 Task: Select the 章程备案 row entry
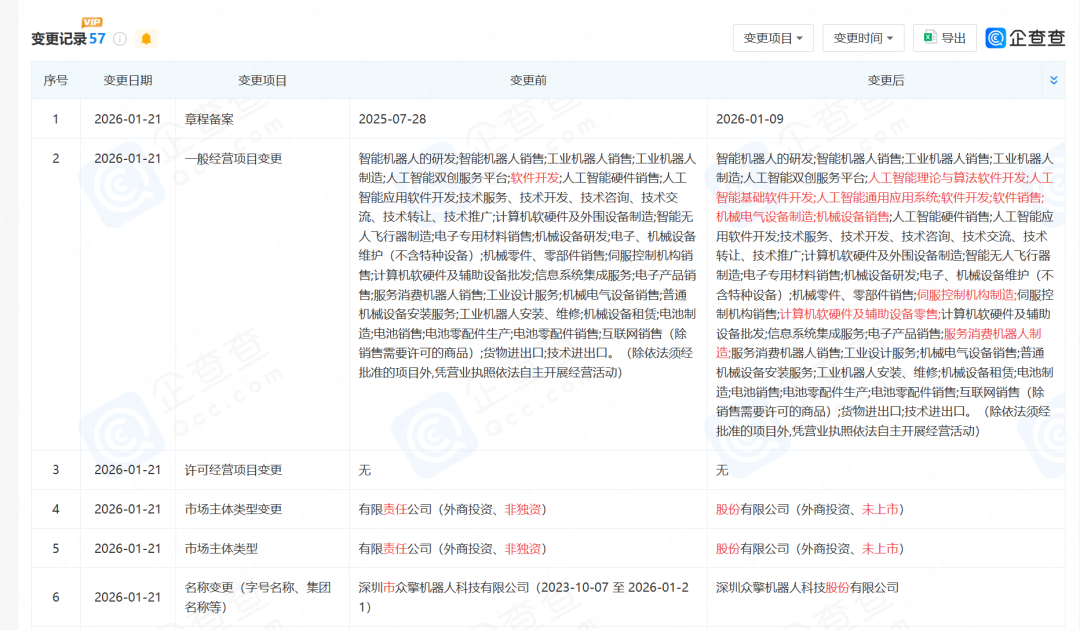tap(209, 119)
